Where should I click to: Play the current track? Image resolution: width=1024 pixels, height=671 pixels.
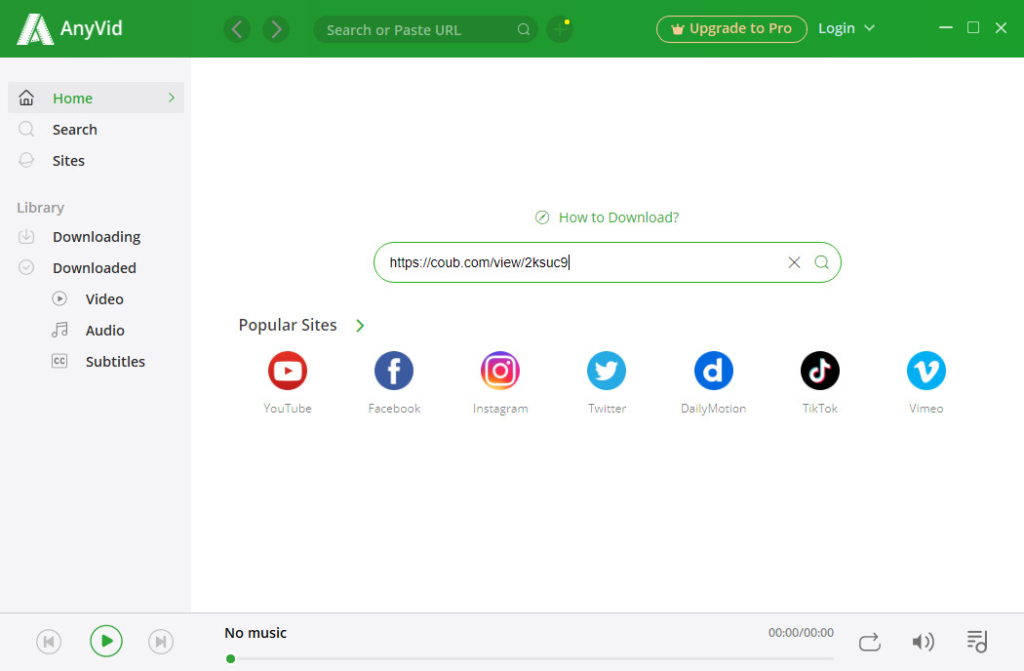tap(106, 641)
